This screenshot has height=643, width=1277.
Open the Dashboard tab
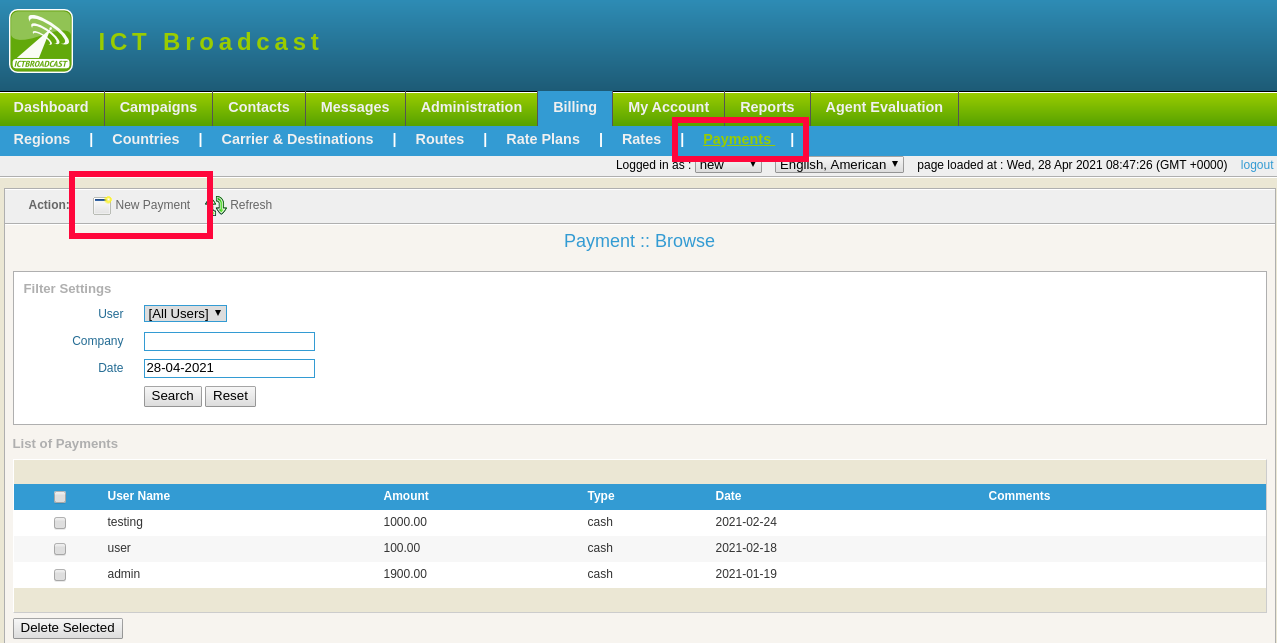click(51, 107)
